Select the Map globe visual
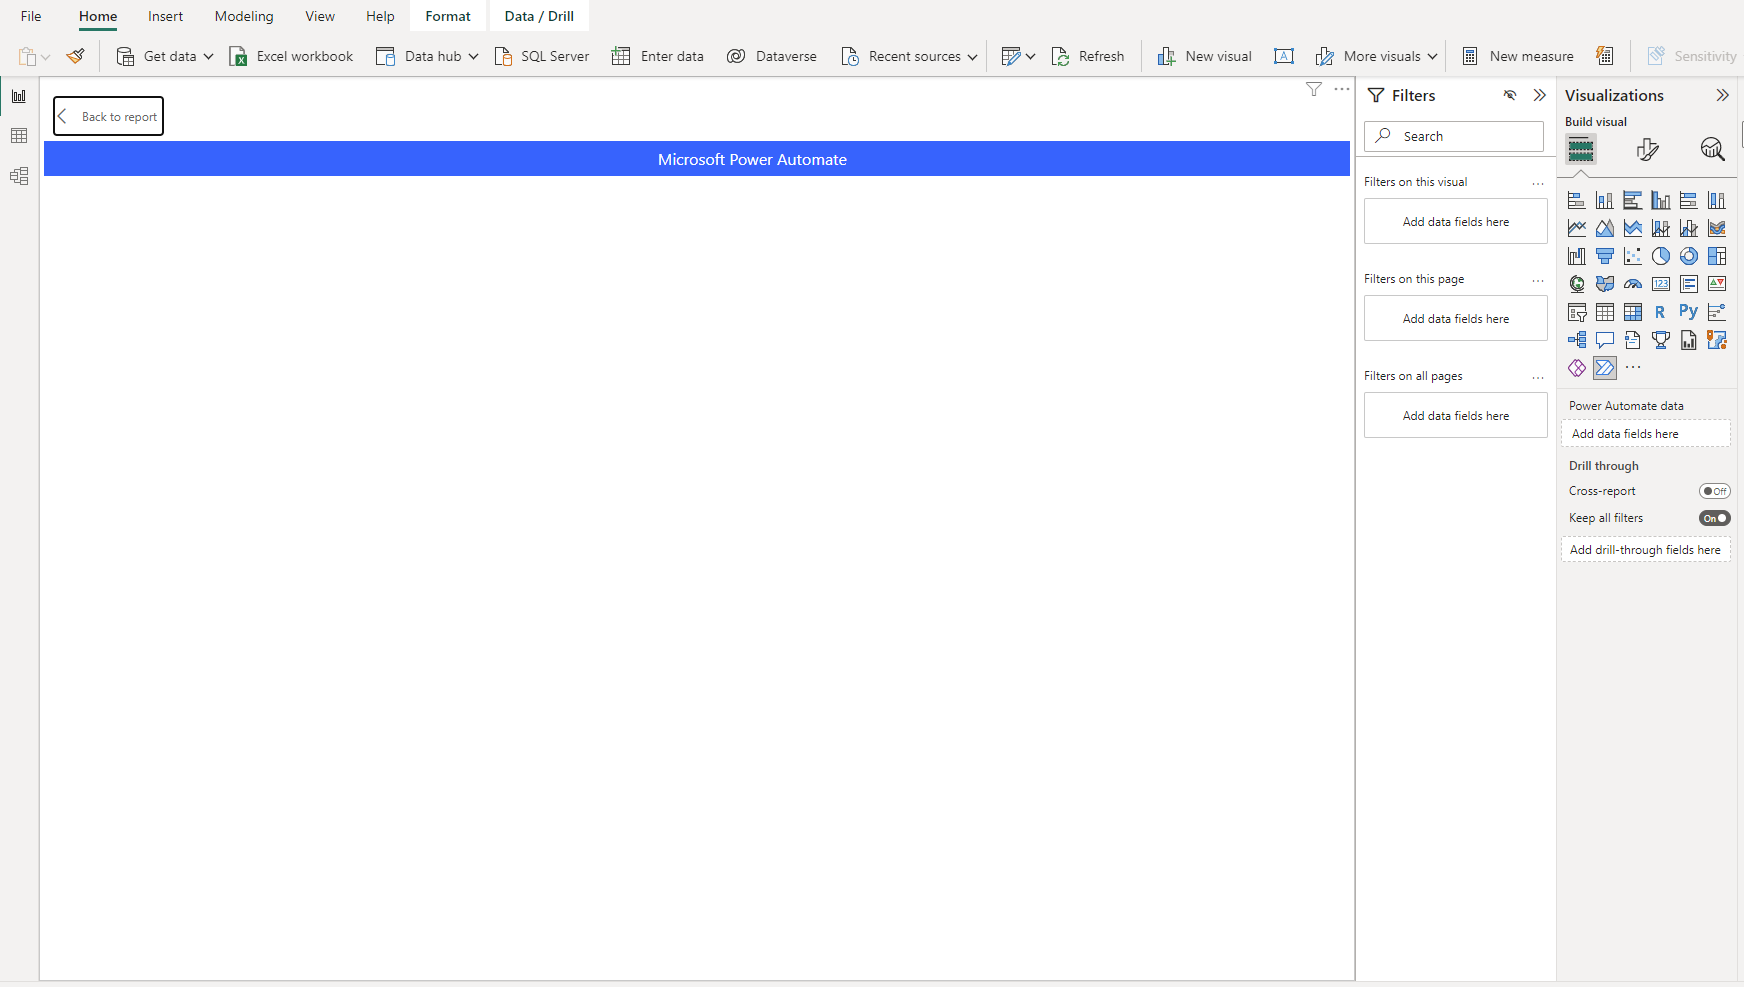Image resolution: width=1744 pixels, height=987 pixels. click(1577, 284)
